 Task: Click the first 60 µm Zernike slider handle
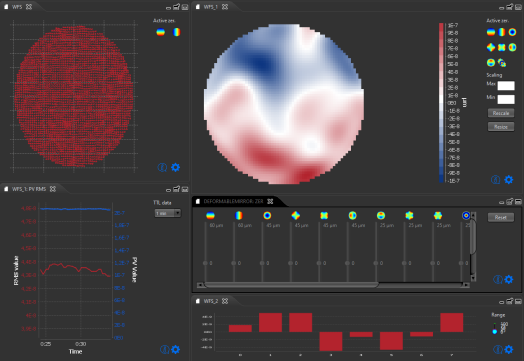click(x=205, y=263)
